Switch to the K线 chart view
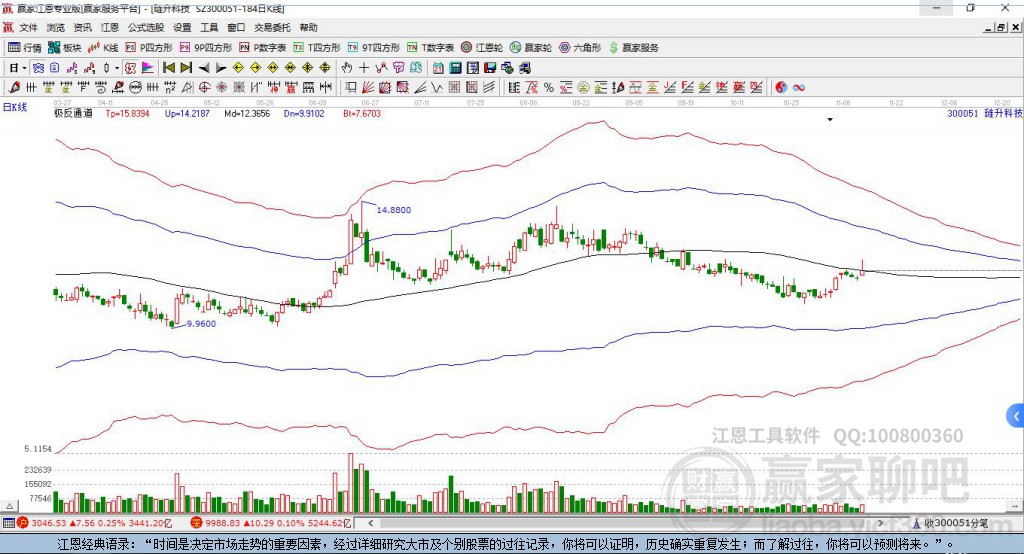This screenshot has height=554, width=1024. (x=103, y=48)
